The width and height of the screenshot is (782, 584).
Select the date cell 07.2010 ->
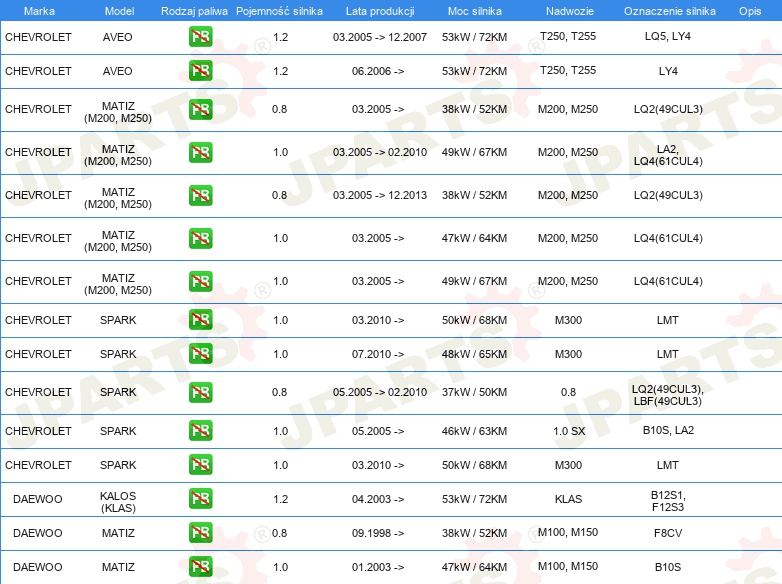point(378,354)
